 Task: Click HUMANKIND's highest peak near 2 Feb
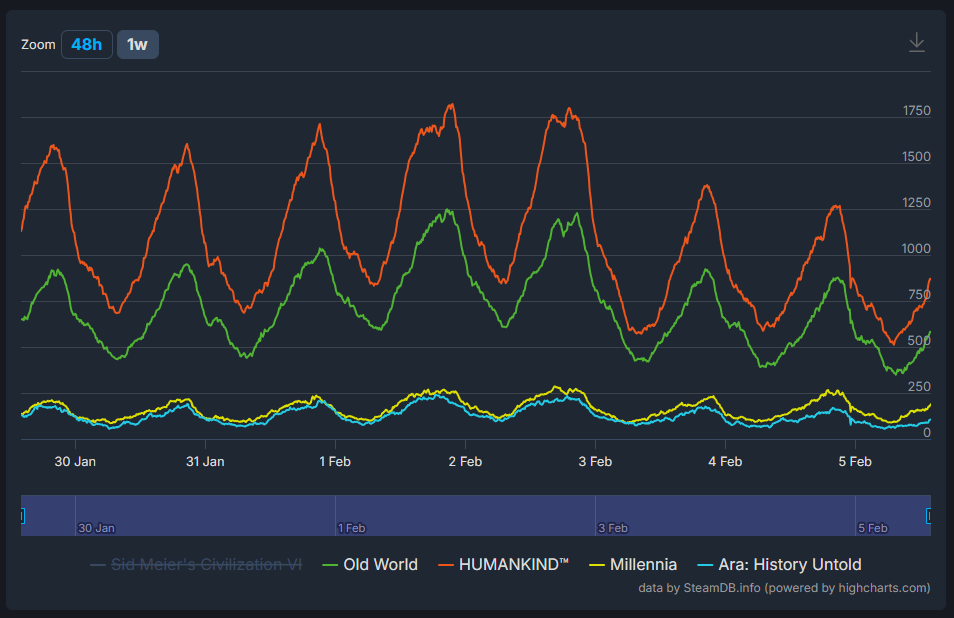point(452,104)
